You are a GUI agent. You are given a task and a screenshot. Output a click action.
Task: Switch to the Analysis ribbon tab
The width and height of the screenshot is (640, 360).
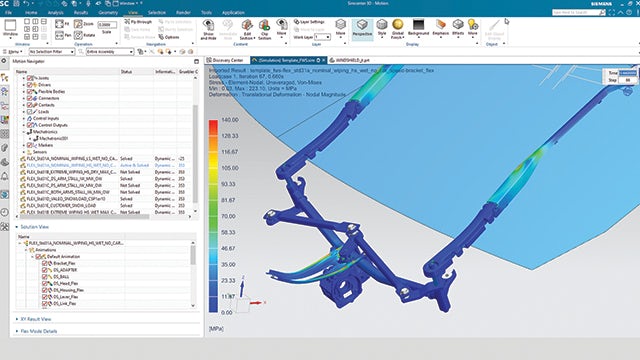[55, 13]
